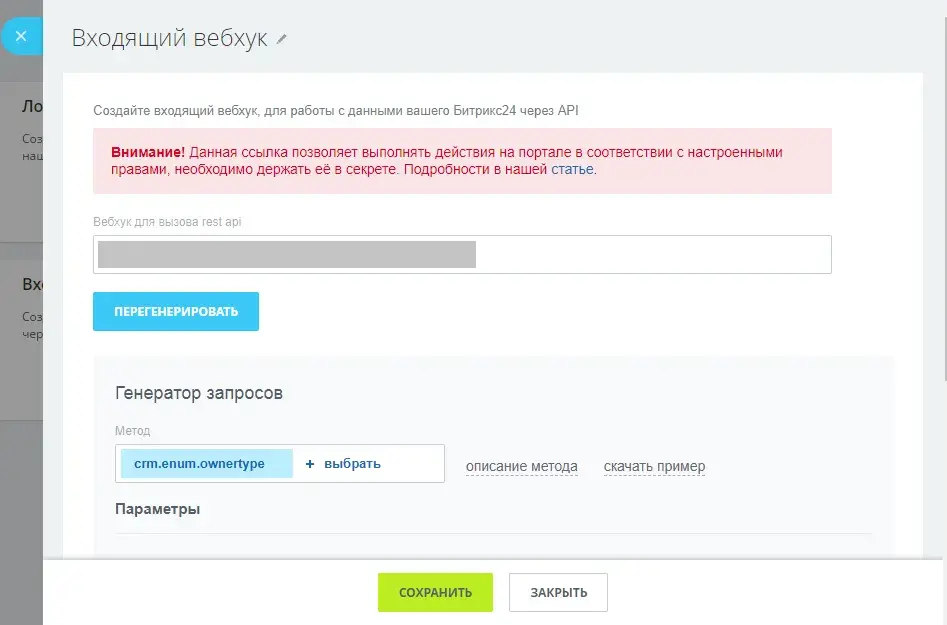Click the скачать пример link

654,466
